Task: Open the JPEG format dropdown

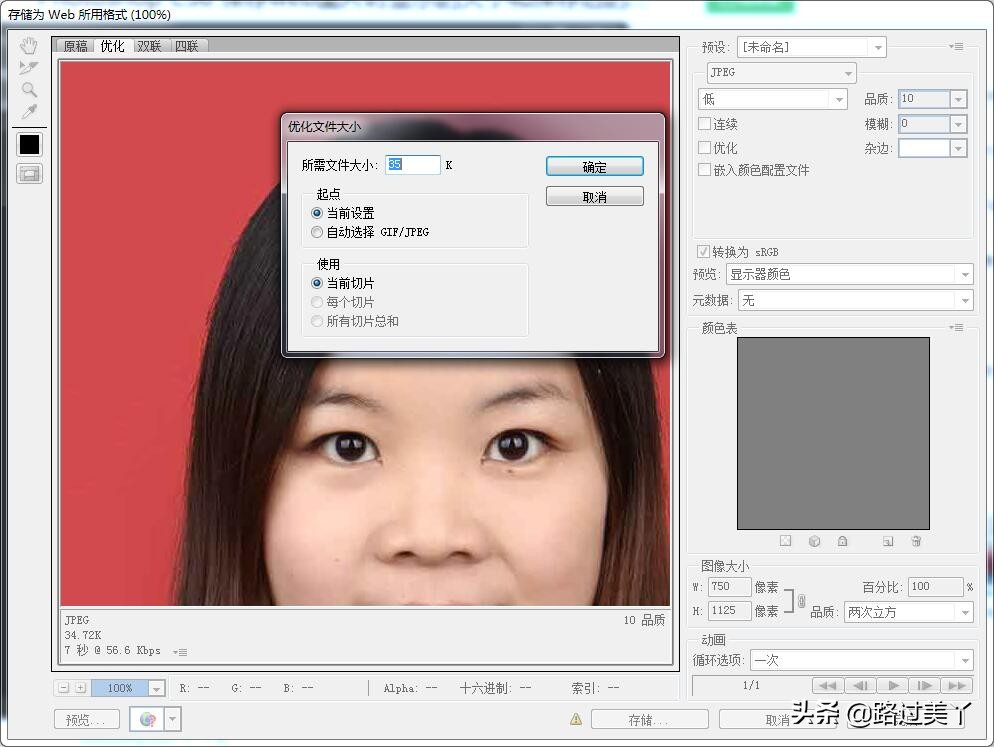Action: pyautogui.click(x=781, y=73)
